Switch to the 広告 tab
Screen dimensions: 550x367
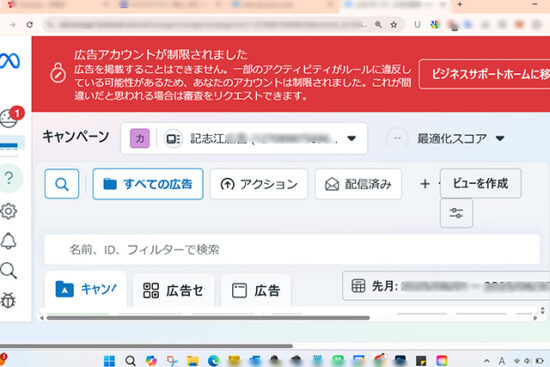pyautogui.click(x=256, y=291)
